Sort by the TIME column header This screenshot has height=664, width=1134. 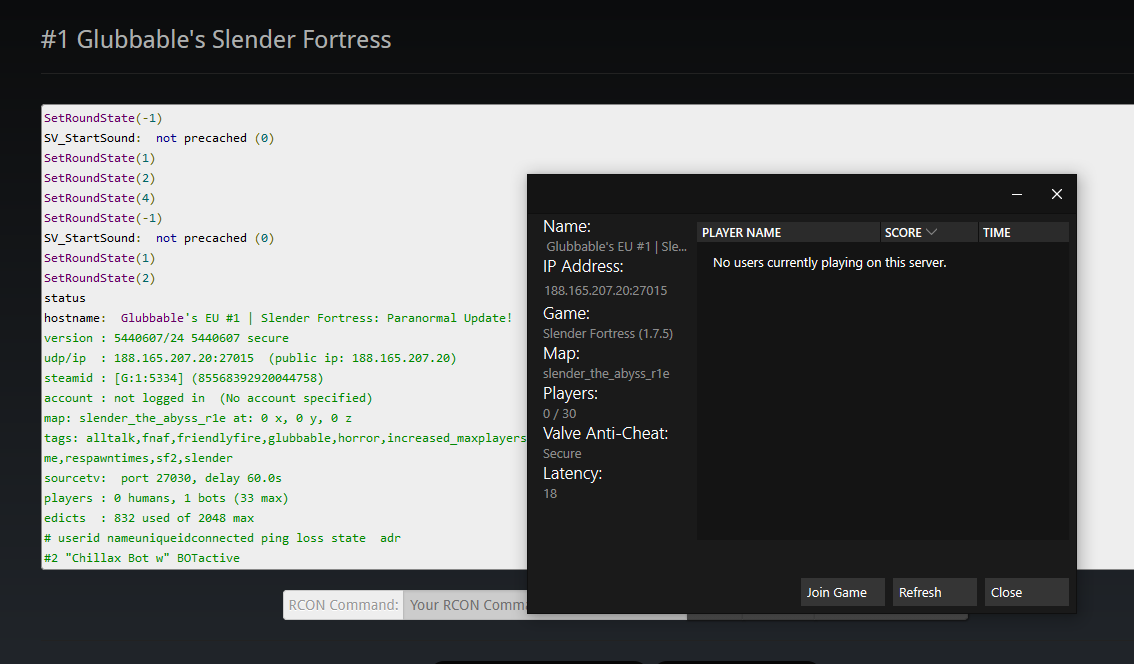tap(1023, 232)
